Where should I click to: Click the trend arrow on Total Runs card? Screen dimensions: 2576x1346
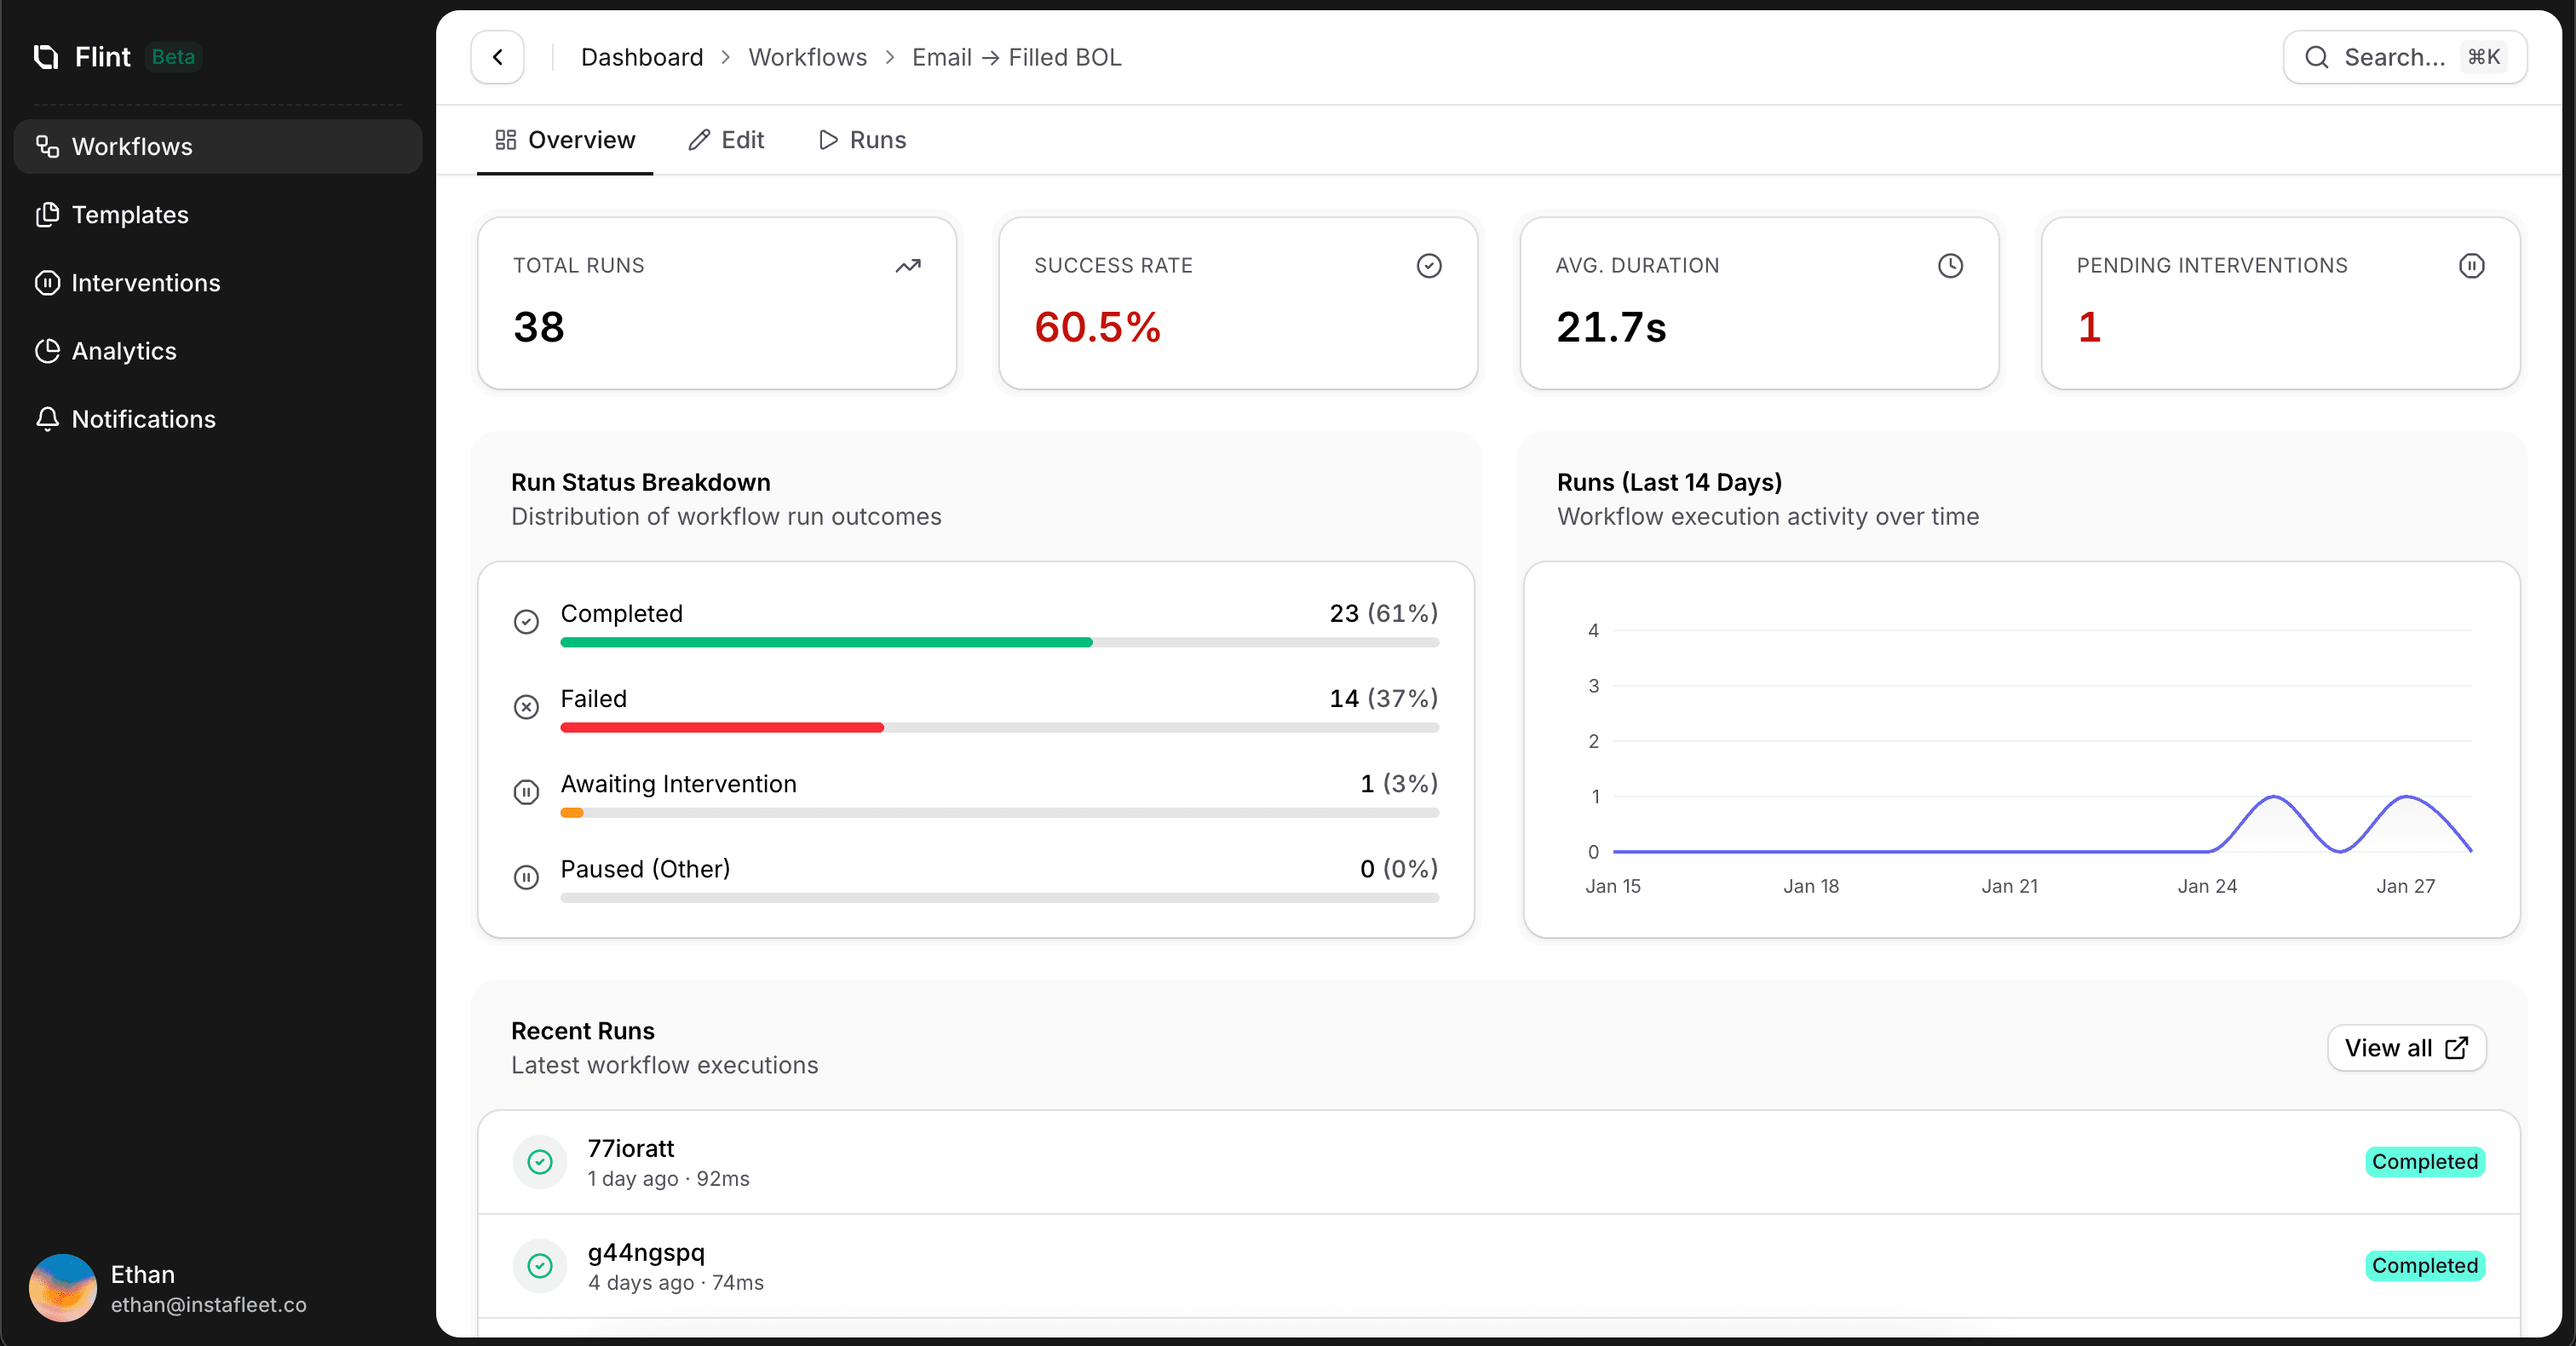click(x=908, y=266)
